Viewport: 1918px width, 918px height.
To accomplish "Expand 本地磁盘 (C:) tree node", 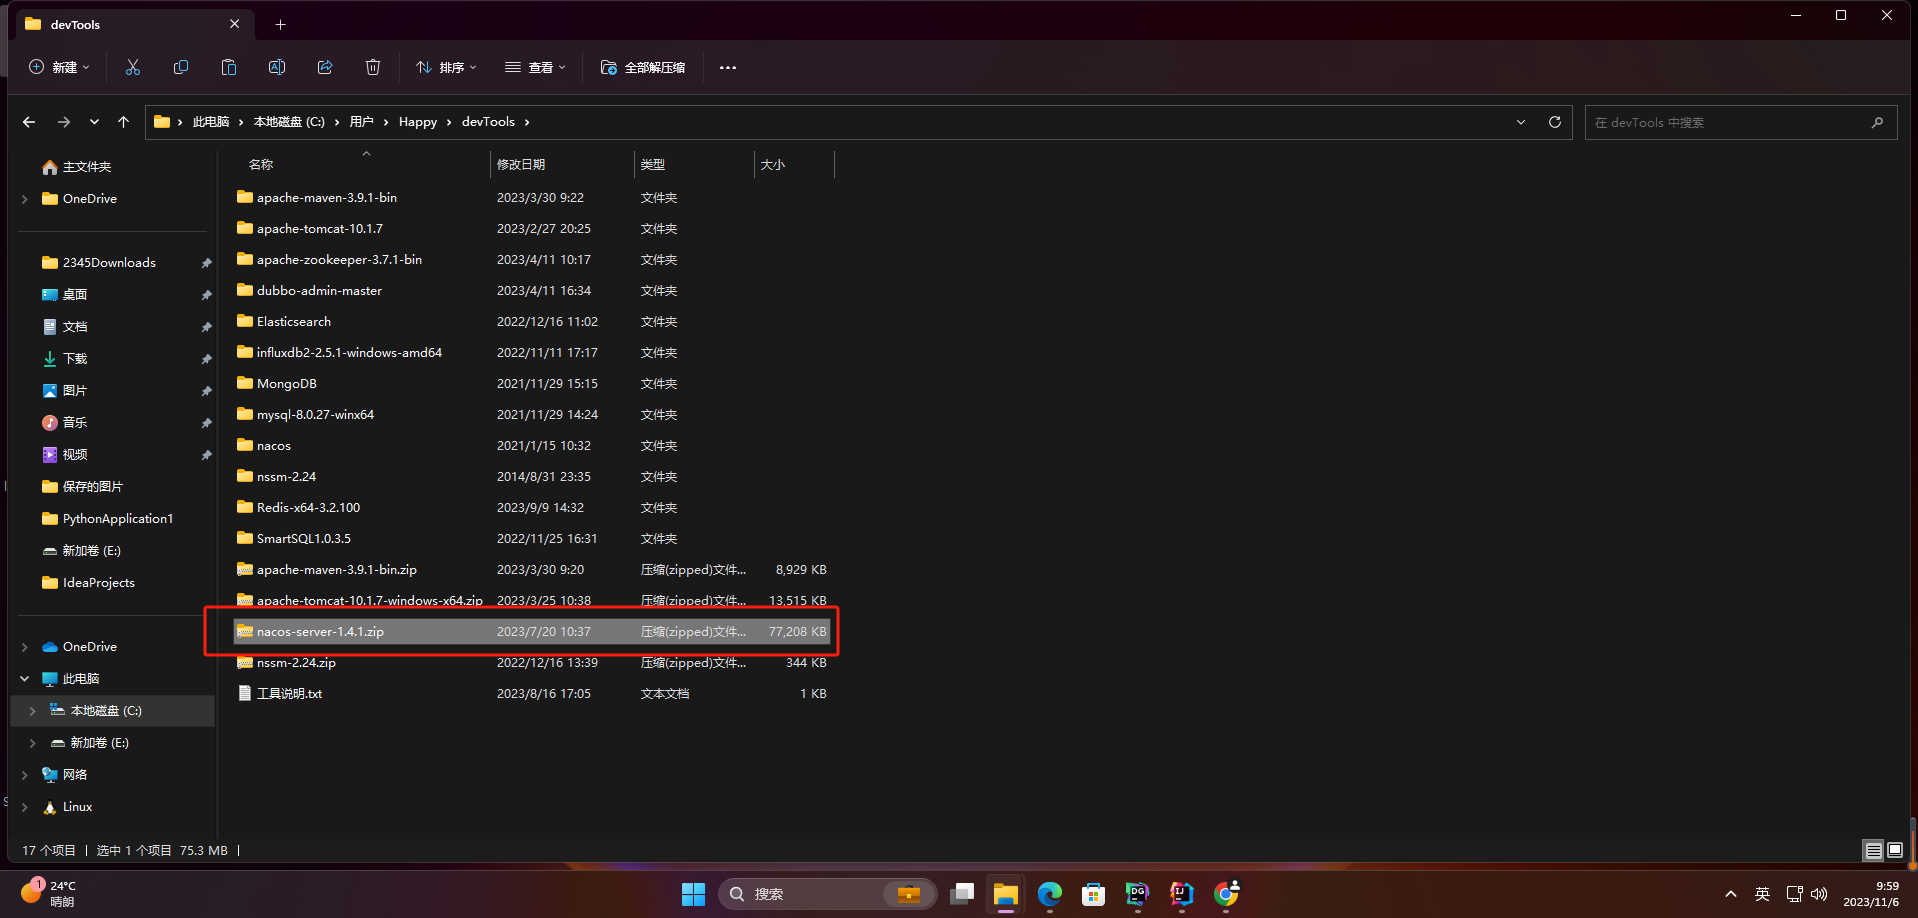I will [33, 711].
